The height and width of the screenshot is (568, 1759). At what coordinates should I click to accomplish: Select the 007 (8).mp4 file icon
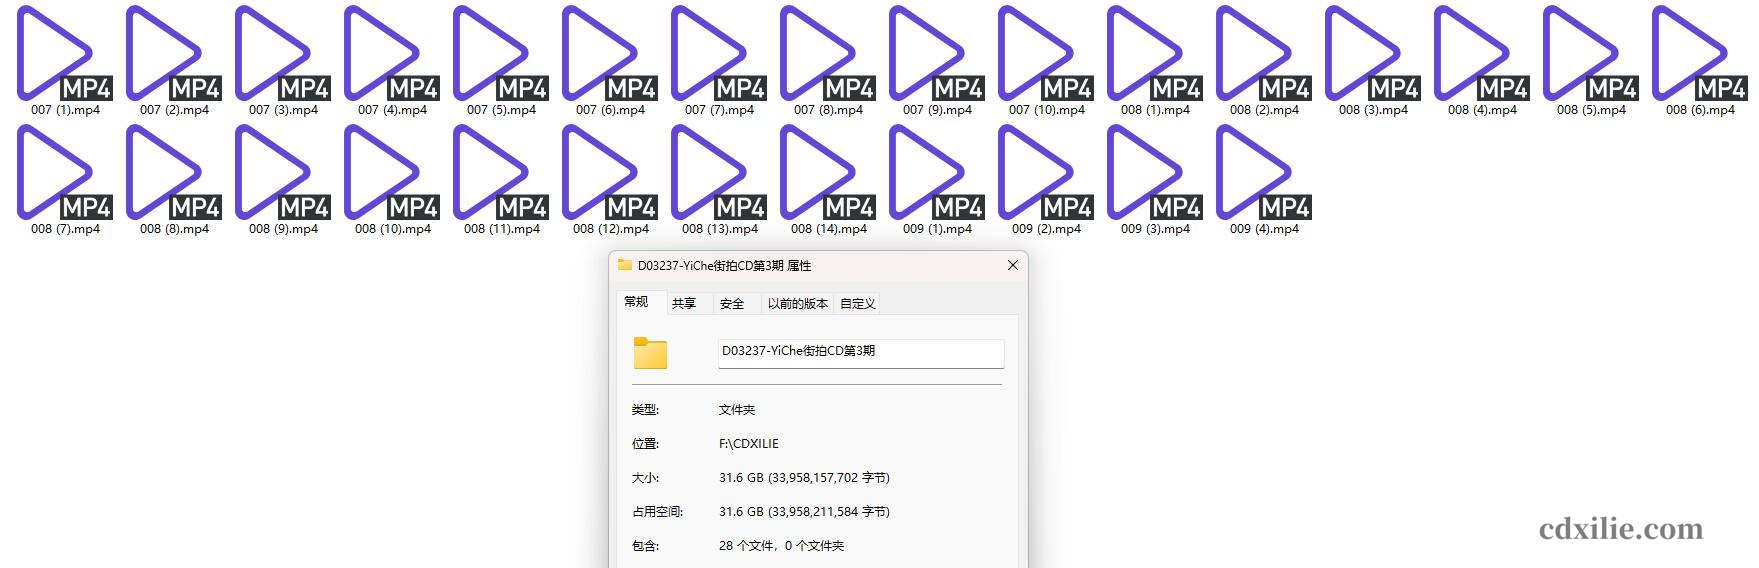coord(828,54)
